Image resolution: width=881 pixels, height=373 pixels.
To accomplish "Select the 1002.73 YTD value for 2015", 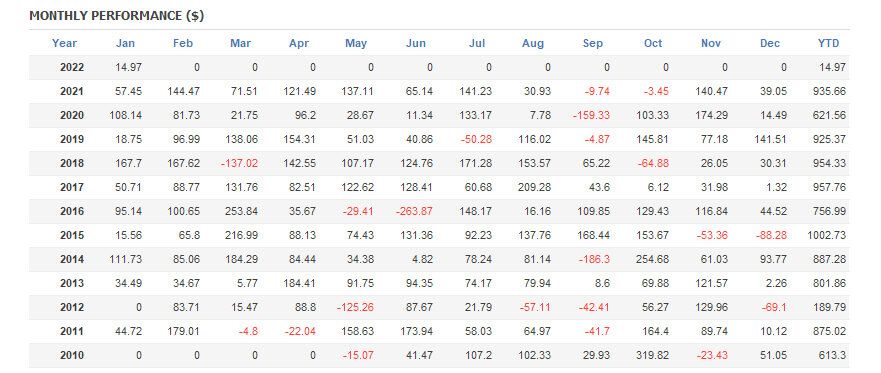I will pos(826,235).
